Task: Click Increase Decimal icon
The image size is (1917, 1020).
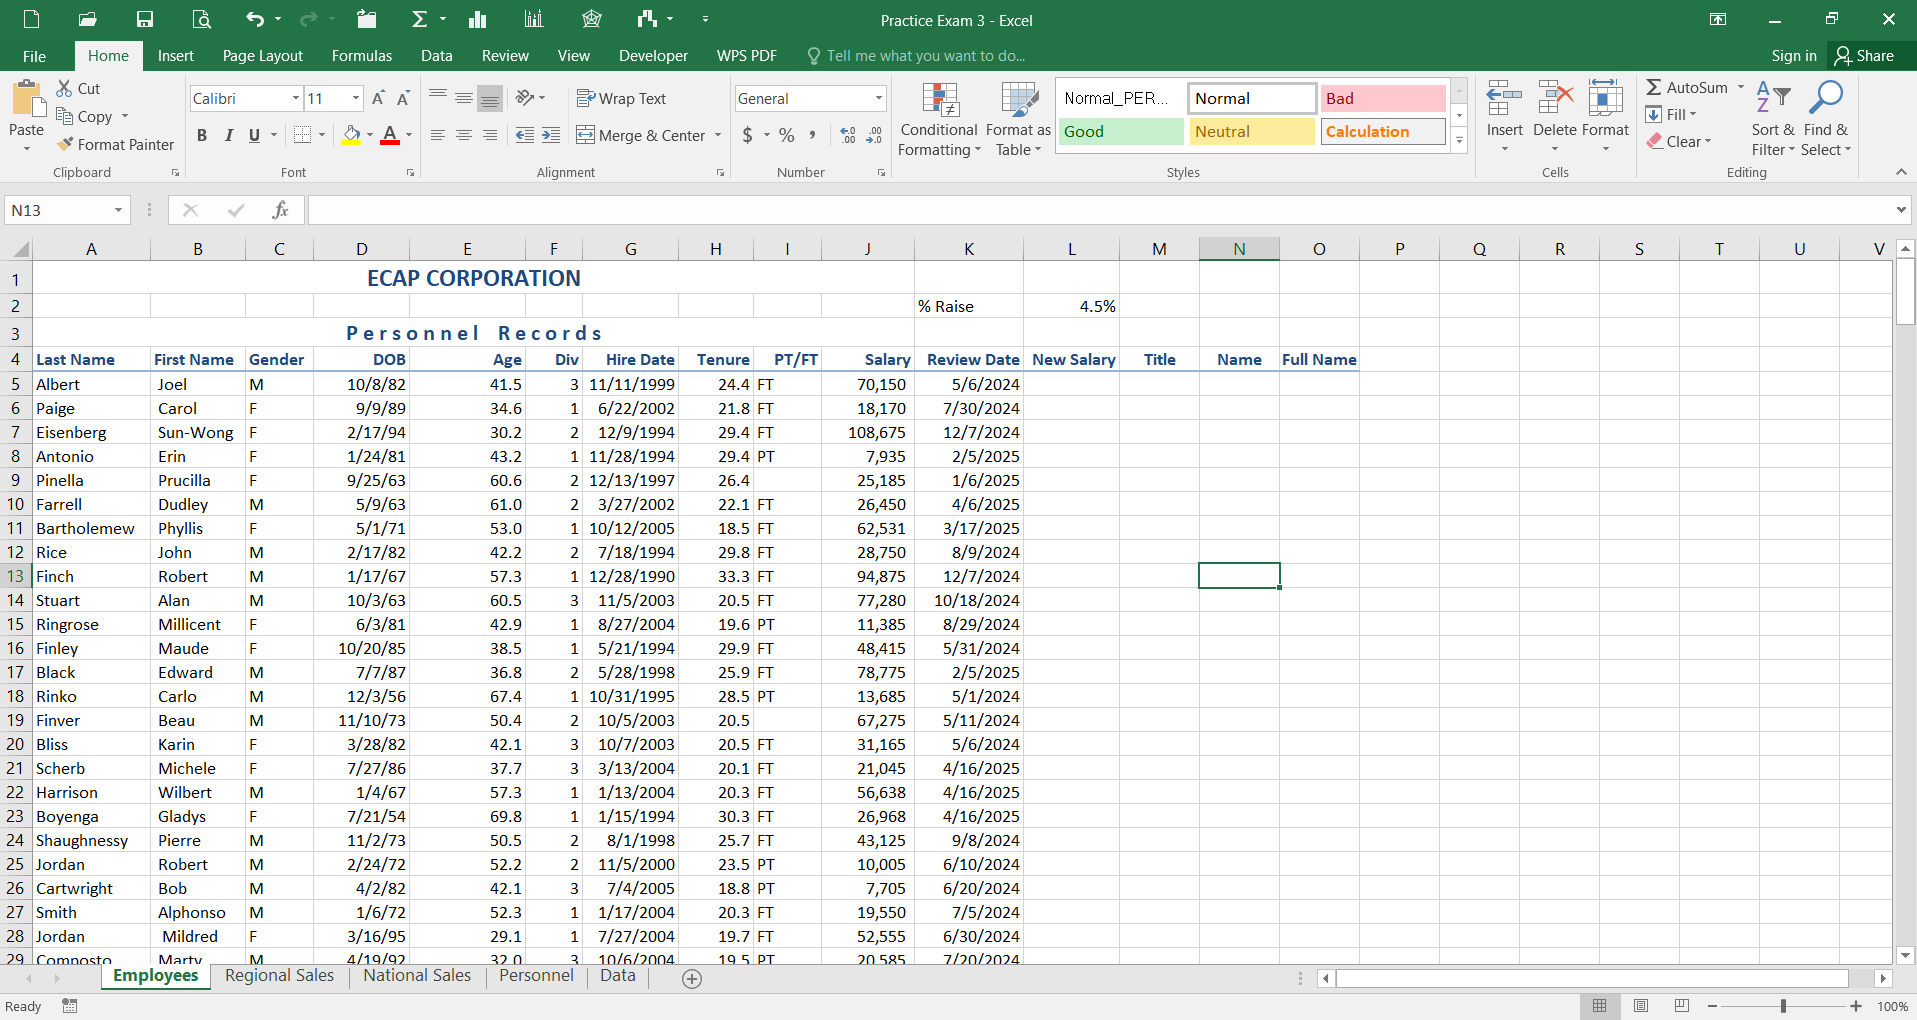Action: click(x=848, y=135)
